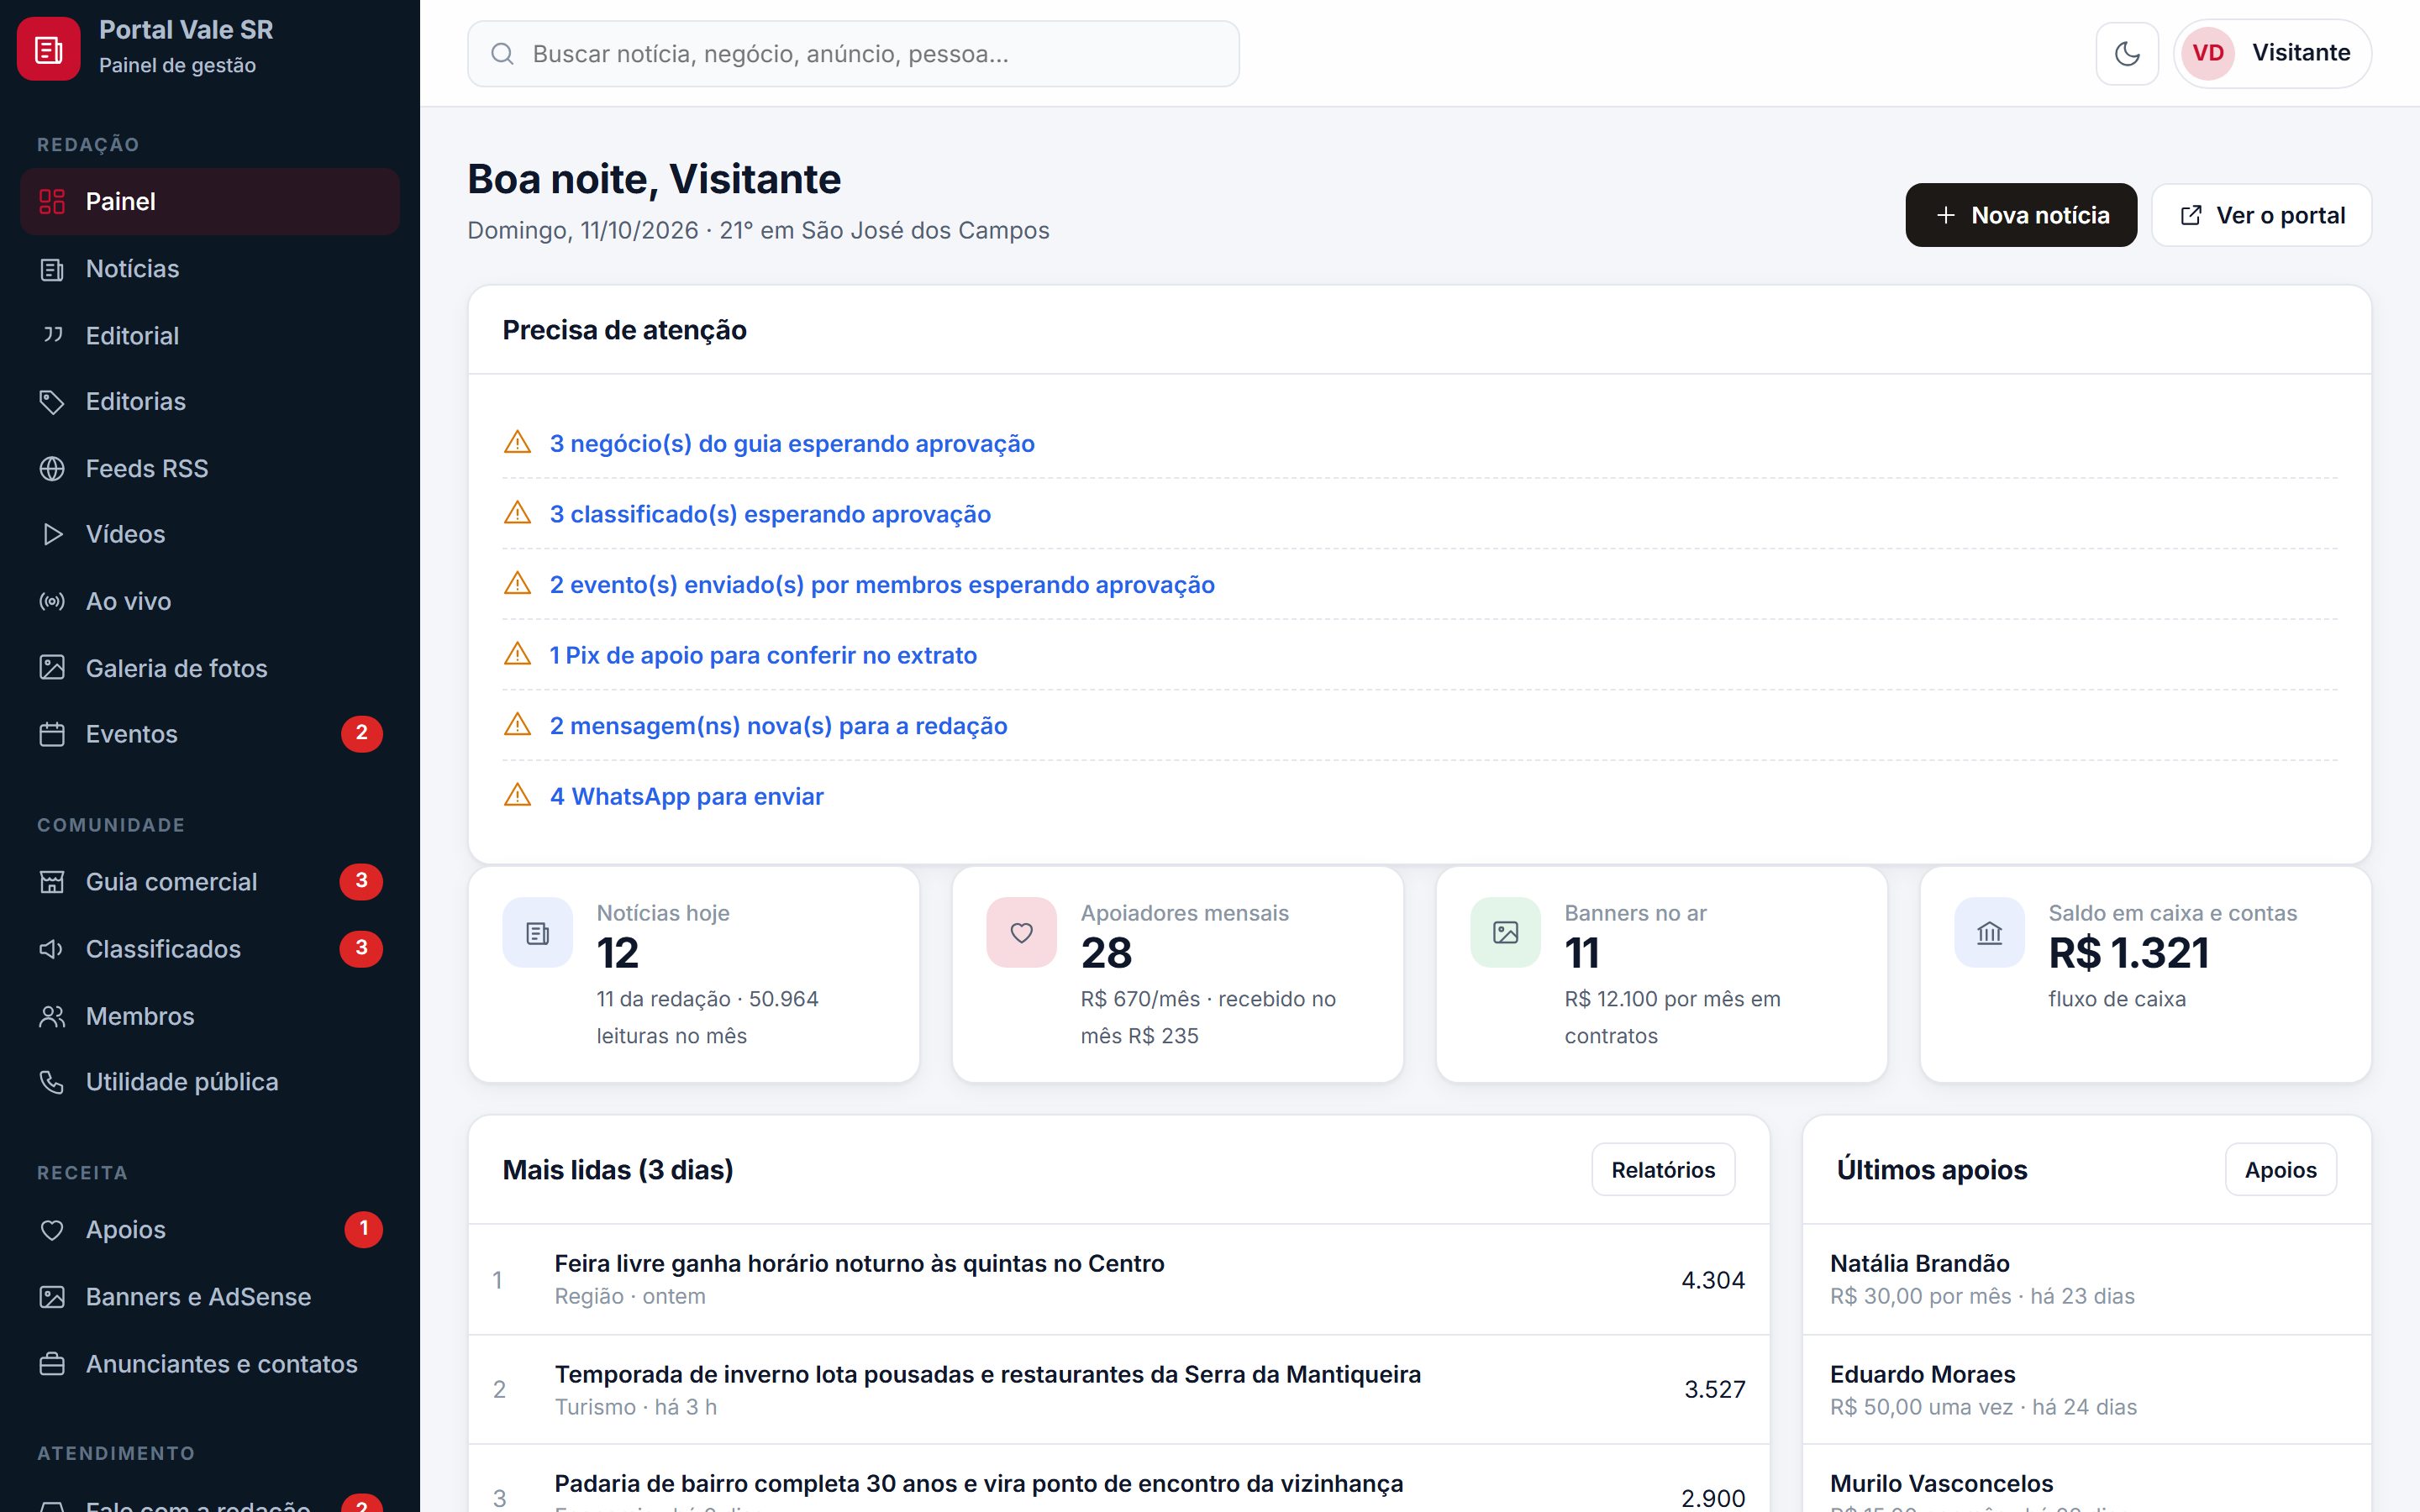The width and height of the screenshot is (2420, 1512).
Task: Click the Editorial quote icon
Action: (52, 335)
